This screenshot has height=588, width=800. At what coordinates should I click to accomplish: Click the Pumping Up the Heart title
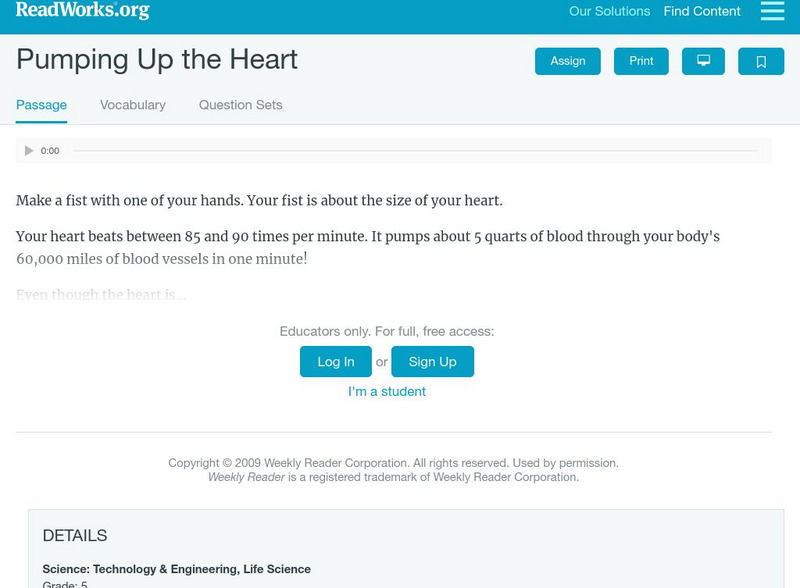[156, 60]
